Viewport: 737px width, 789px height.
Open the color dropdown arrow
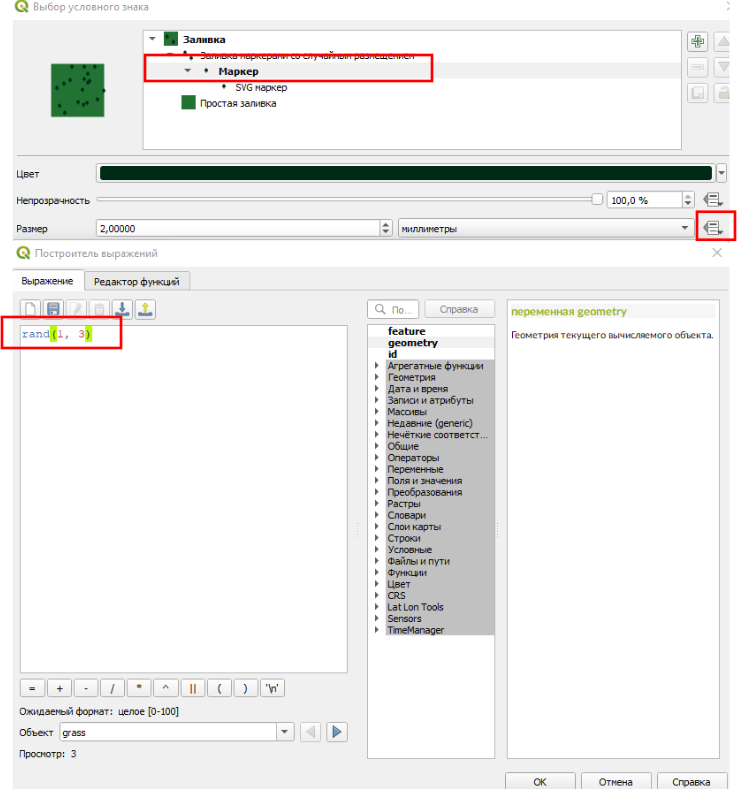(721, 173)
